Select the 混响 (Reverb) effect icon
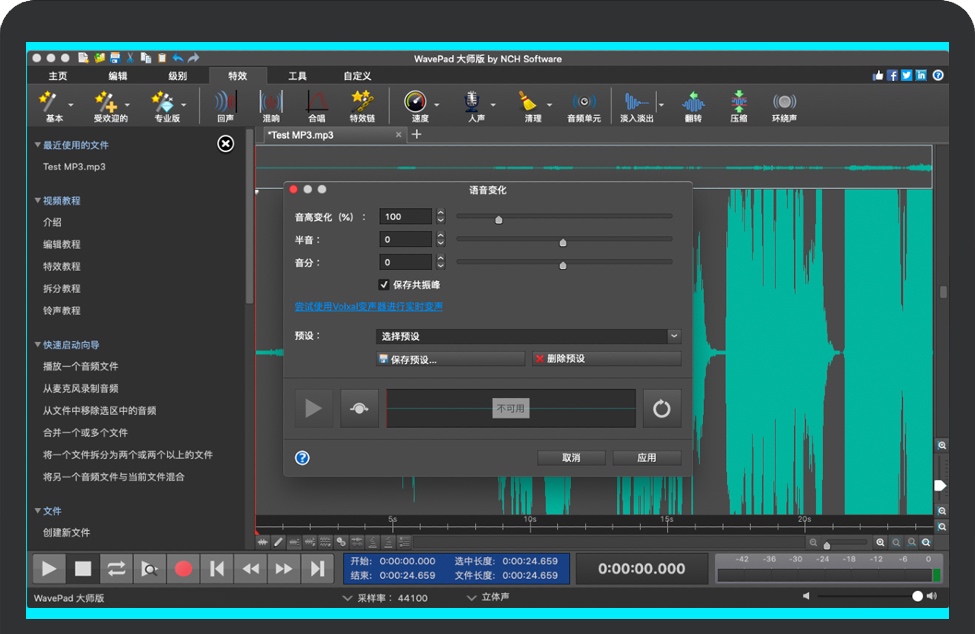Viewport: 975px width, 634px height. click(270, 105)
